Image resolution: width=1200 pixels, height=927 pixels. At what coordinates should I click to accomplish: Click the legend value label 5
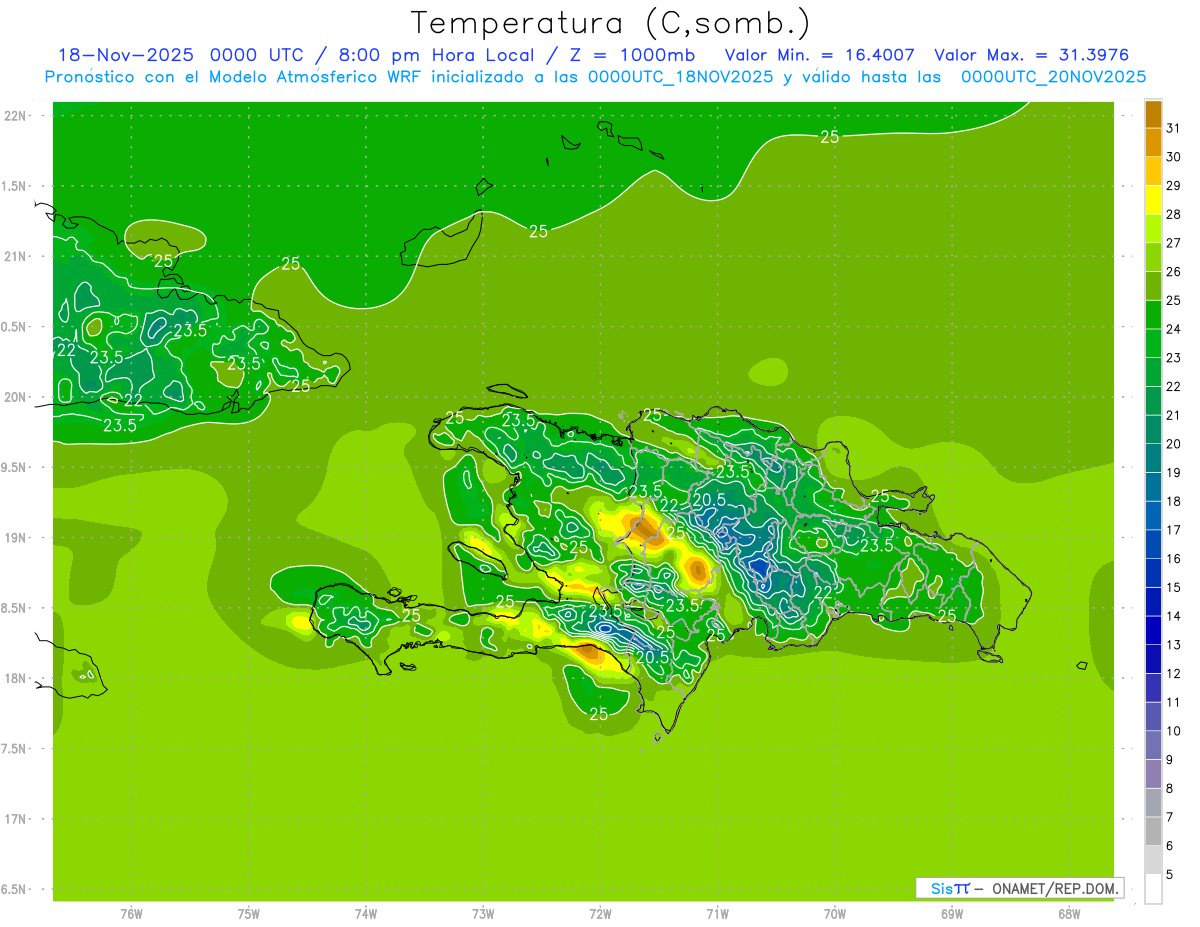1170,875
